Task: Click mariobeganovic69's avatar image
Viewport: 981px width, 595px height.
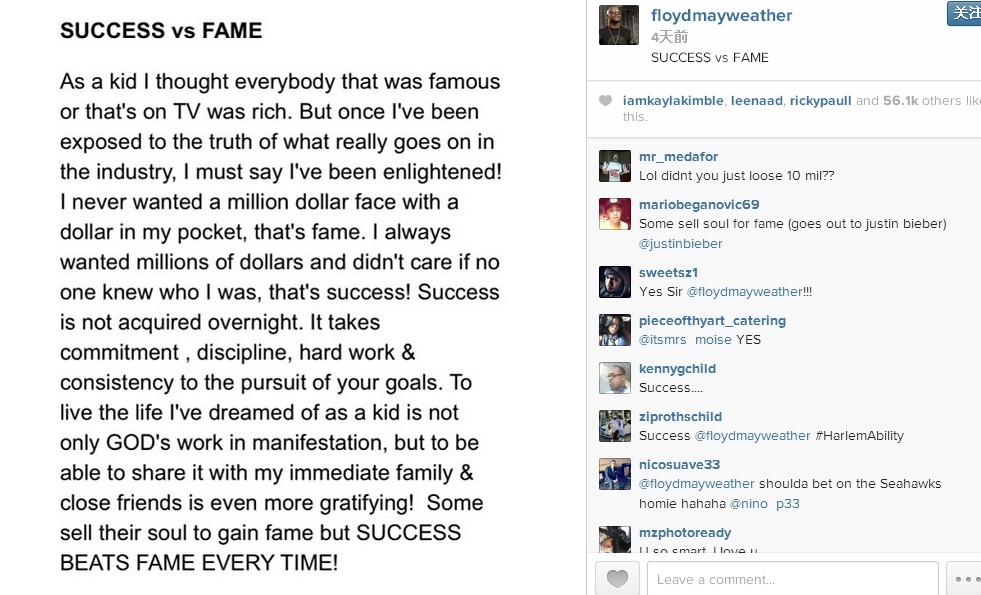Action: (x=614, y=214)
